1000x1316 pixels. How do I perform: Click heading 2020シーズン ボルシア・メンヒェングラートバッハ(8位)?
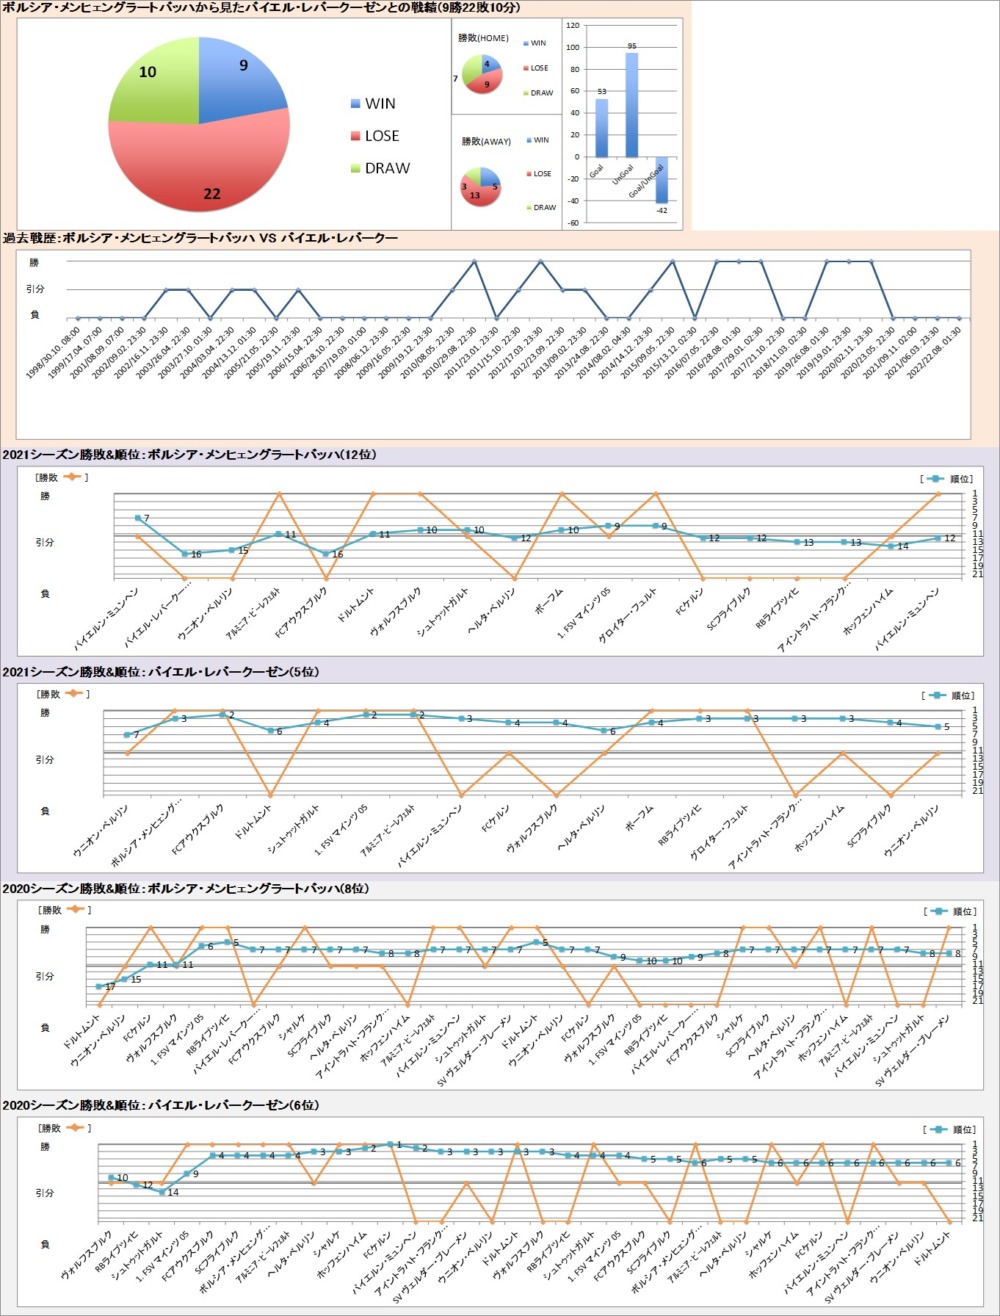[187, 888]
